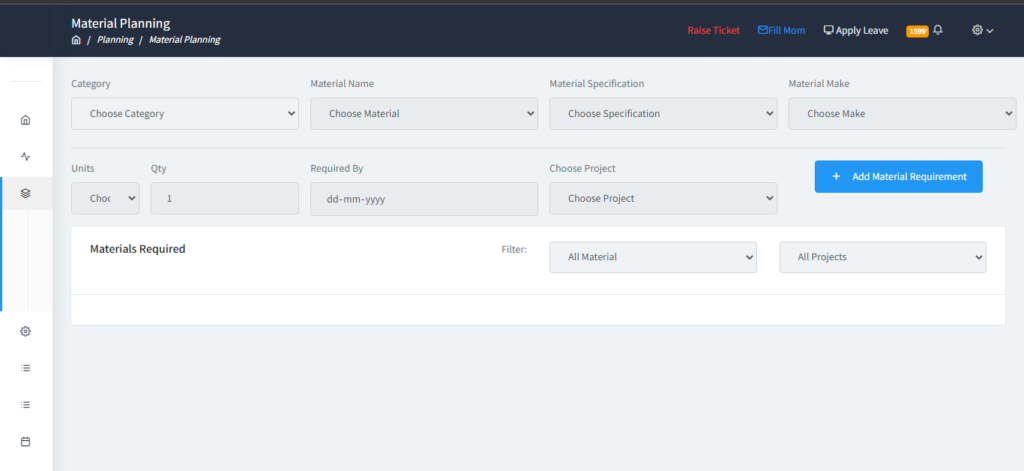This screenshot has height=471, width=1024.
Task: Click the Planning breadcrumb link
Action: pyautogui.click(x=114, y=40)
